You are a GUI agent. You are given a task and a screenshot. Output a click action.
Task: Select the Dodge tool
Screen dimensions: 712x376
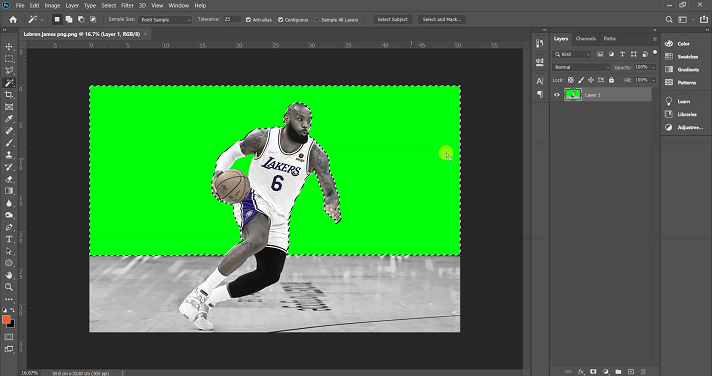tap(9, 215)
